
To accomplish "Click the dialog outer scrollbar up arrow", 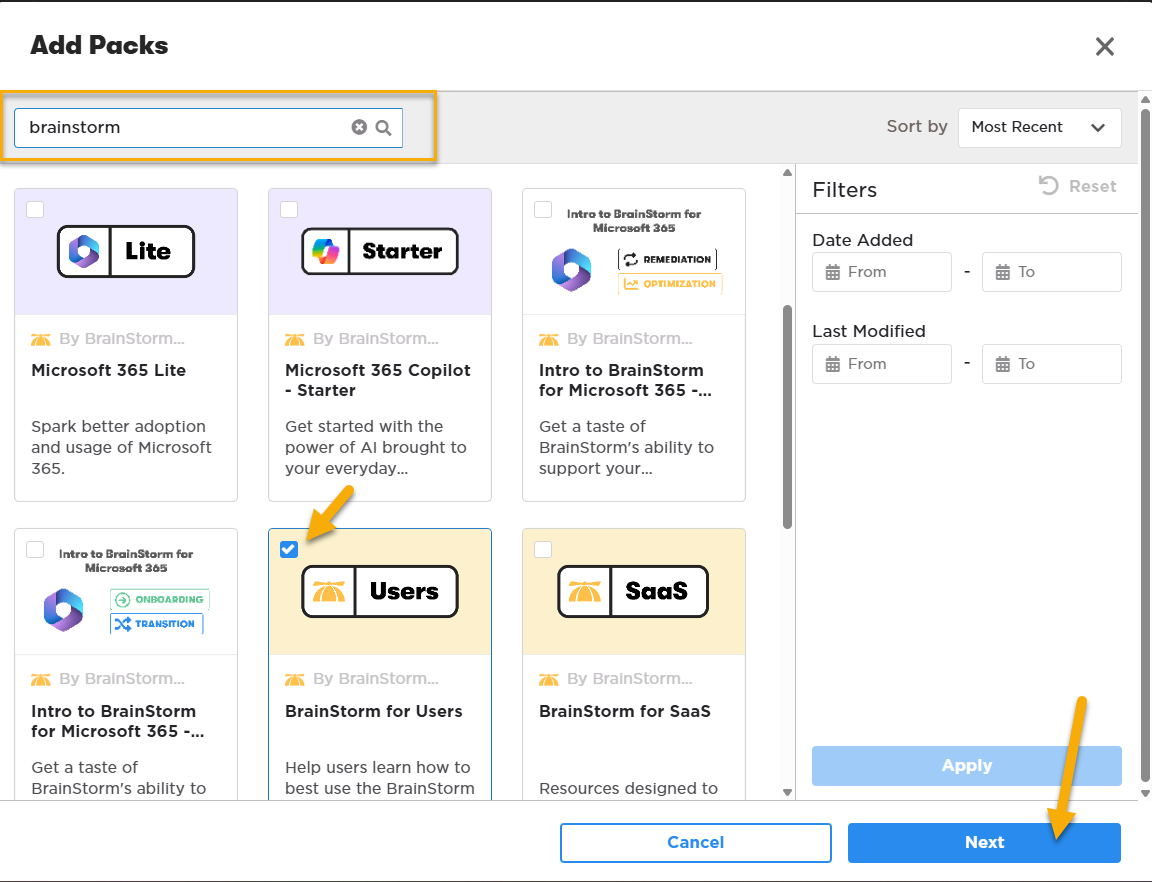I will pyautogui.click(x=1145, y=98).
